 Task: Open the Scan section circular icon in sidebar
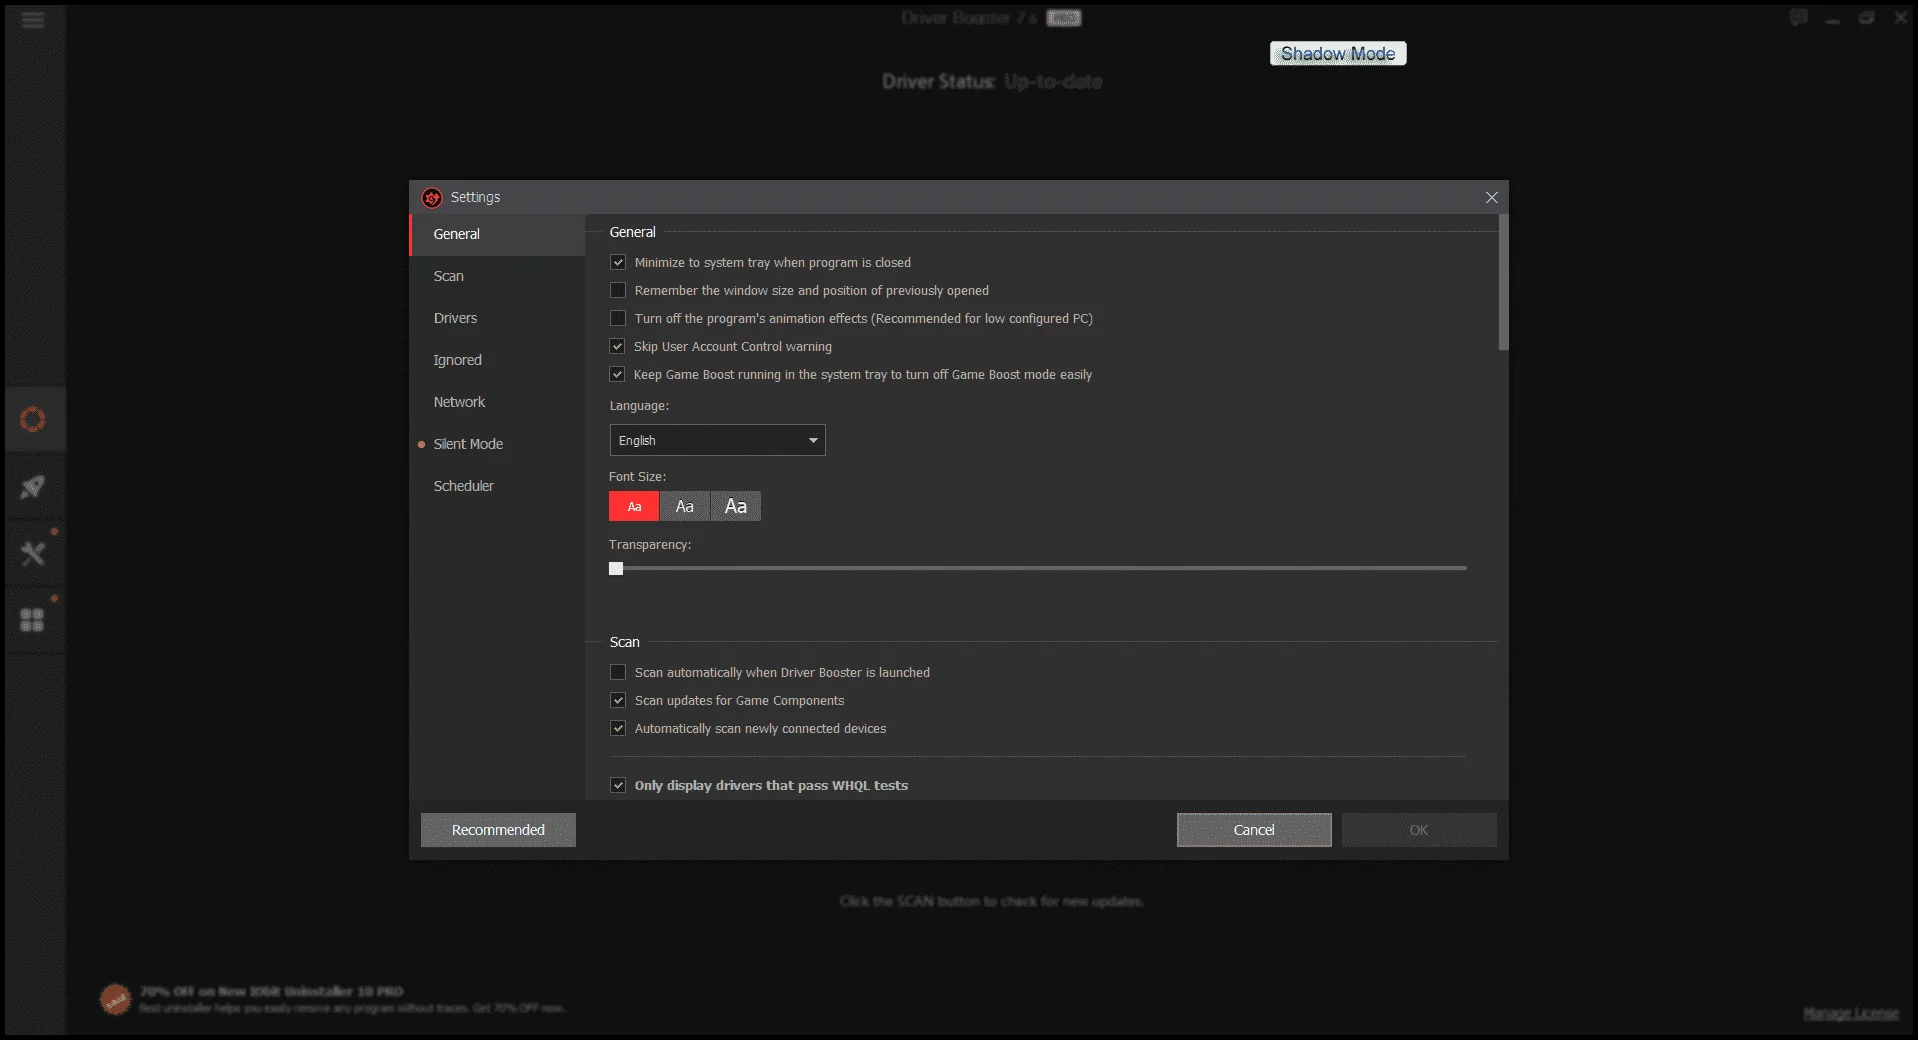(x=33, y=419)
